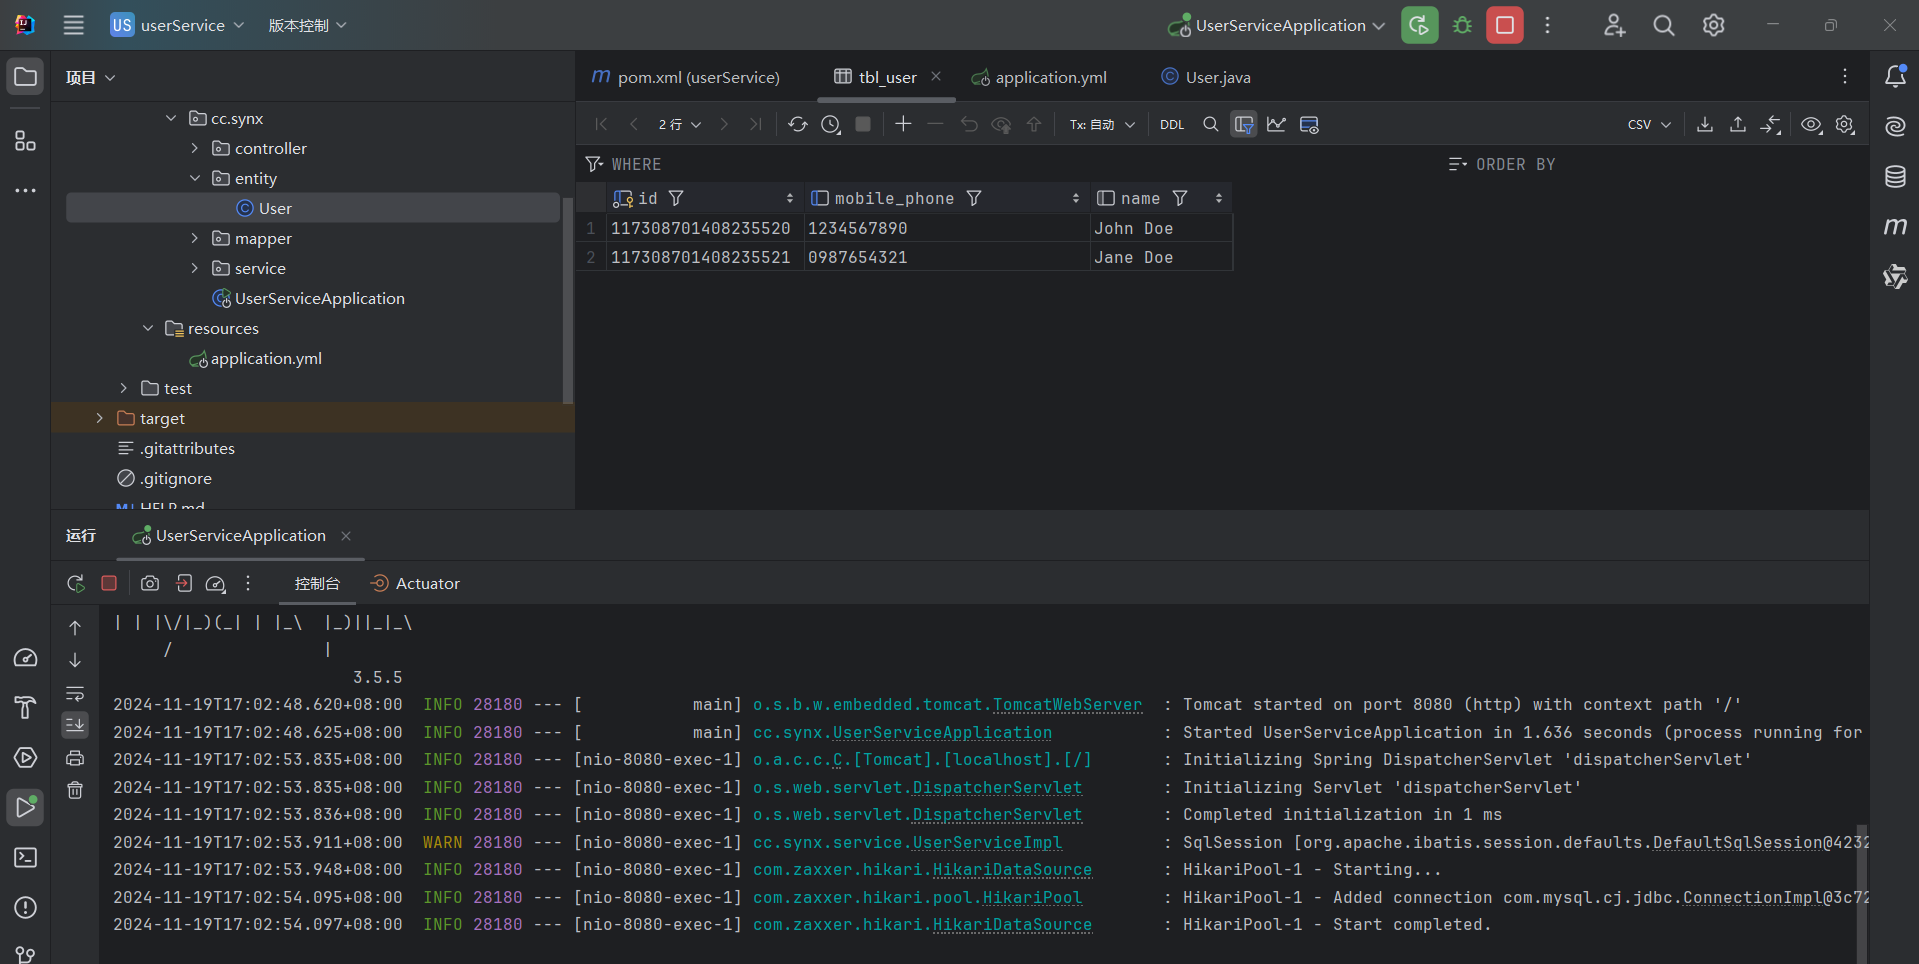1919x964 pixels.
Task: Rerun app in Run tool window
Action: pos(75,583)
